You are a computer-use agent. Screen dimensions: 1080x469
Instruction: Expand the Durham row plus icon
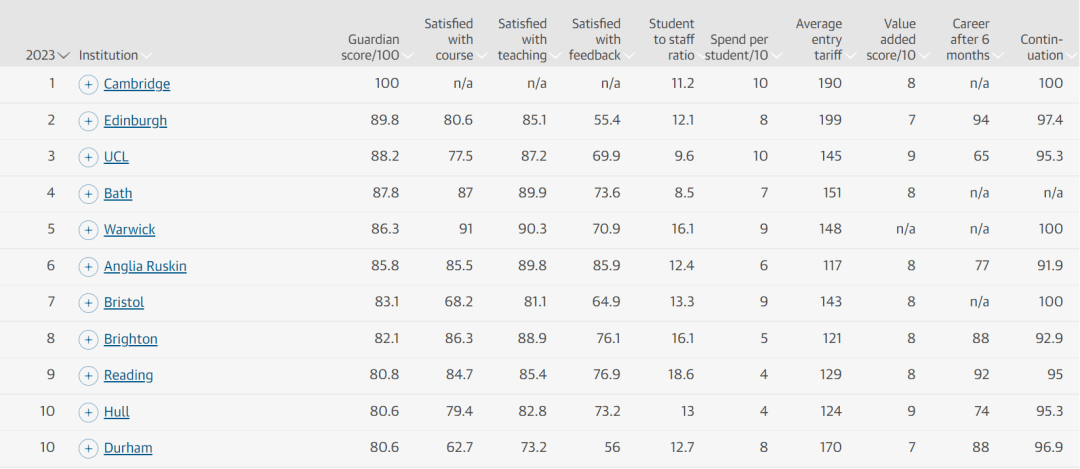88,449
